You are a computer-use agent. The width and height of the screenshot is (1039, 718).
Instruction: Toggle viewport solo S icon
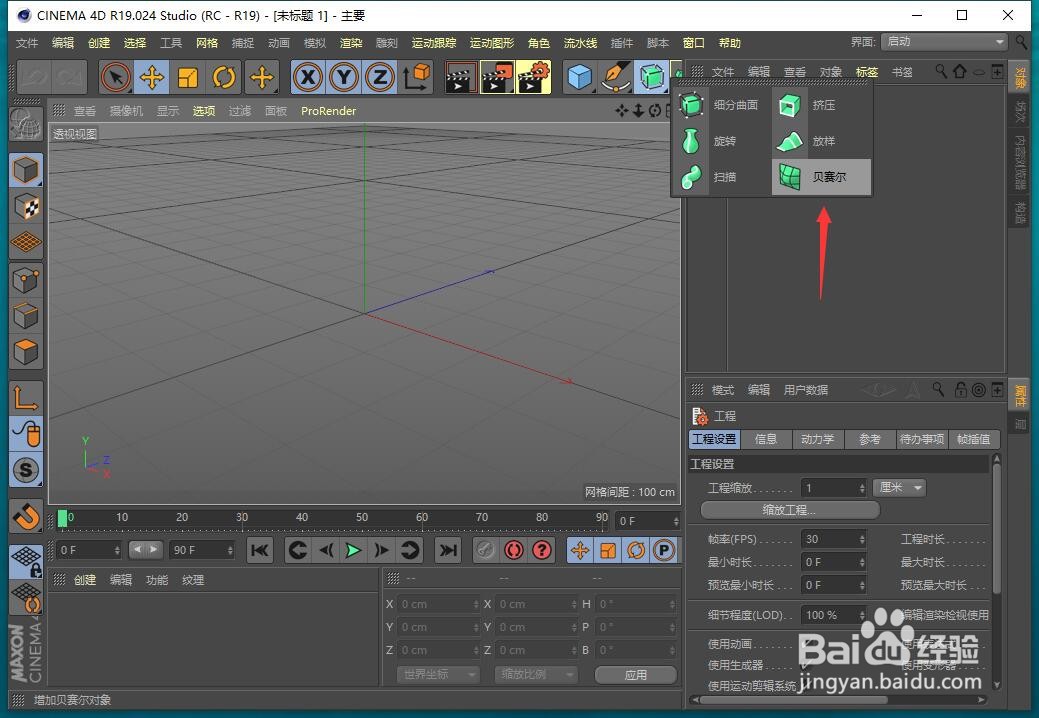(27, 470)
